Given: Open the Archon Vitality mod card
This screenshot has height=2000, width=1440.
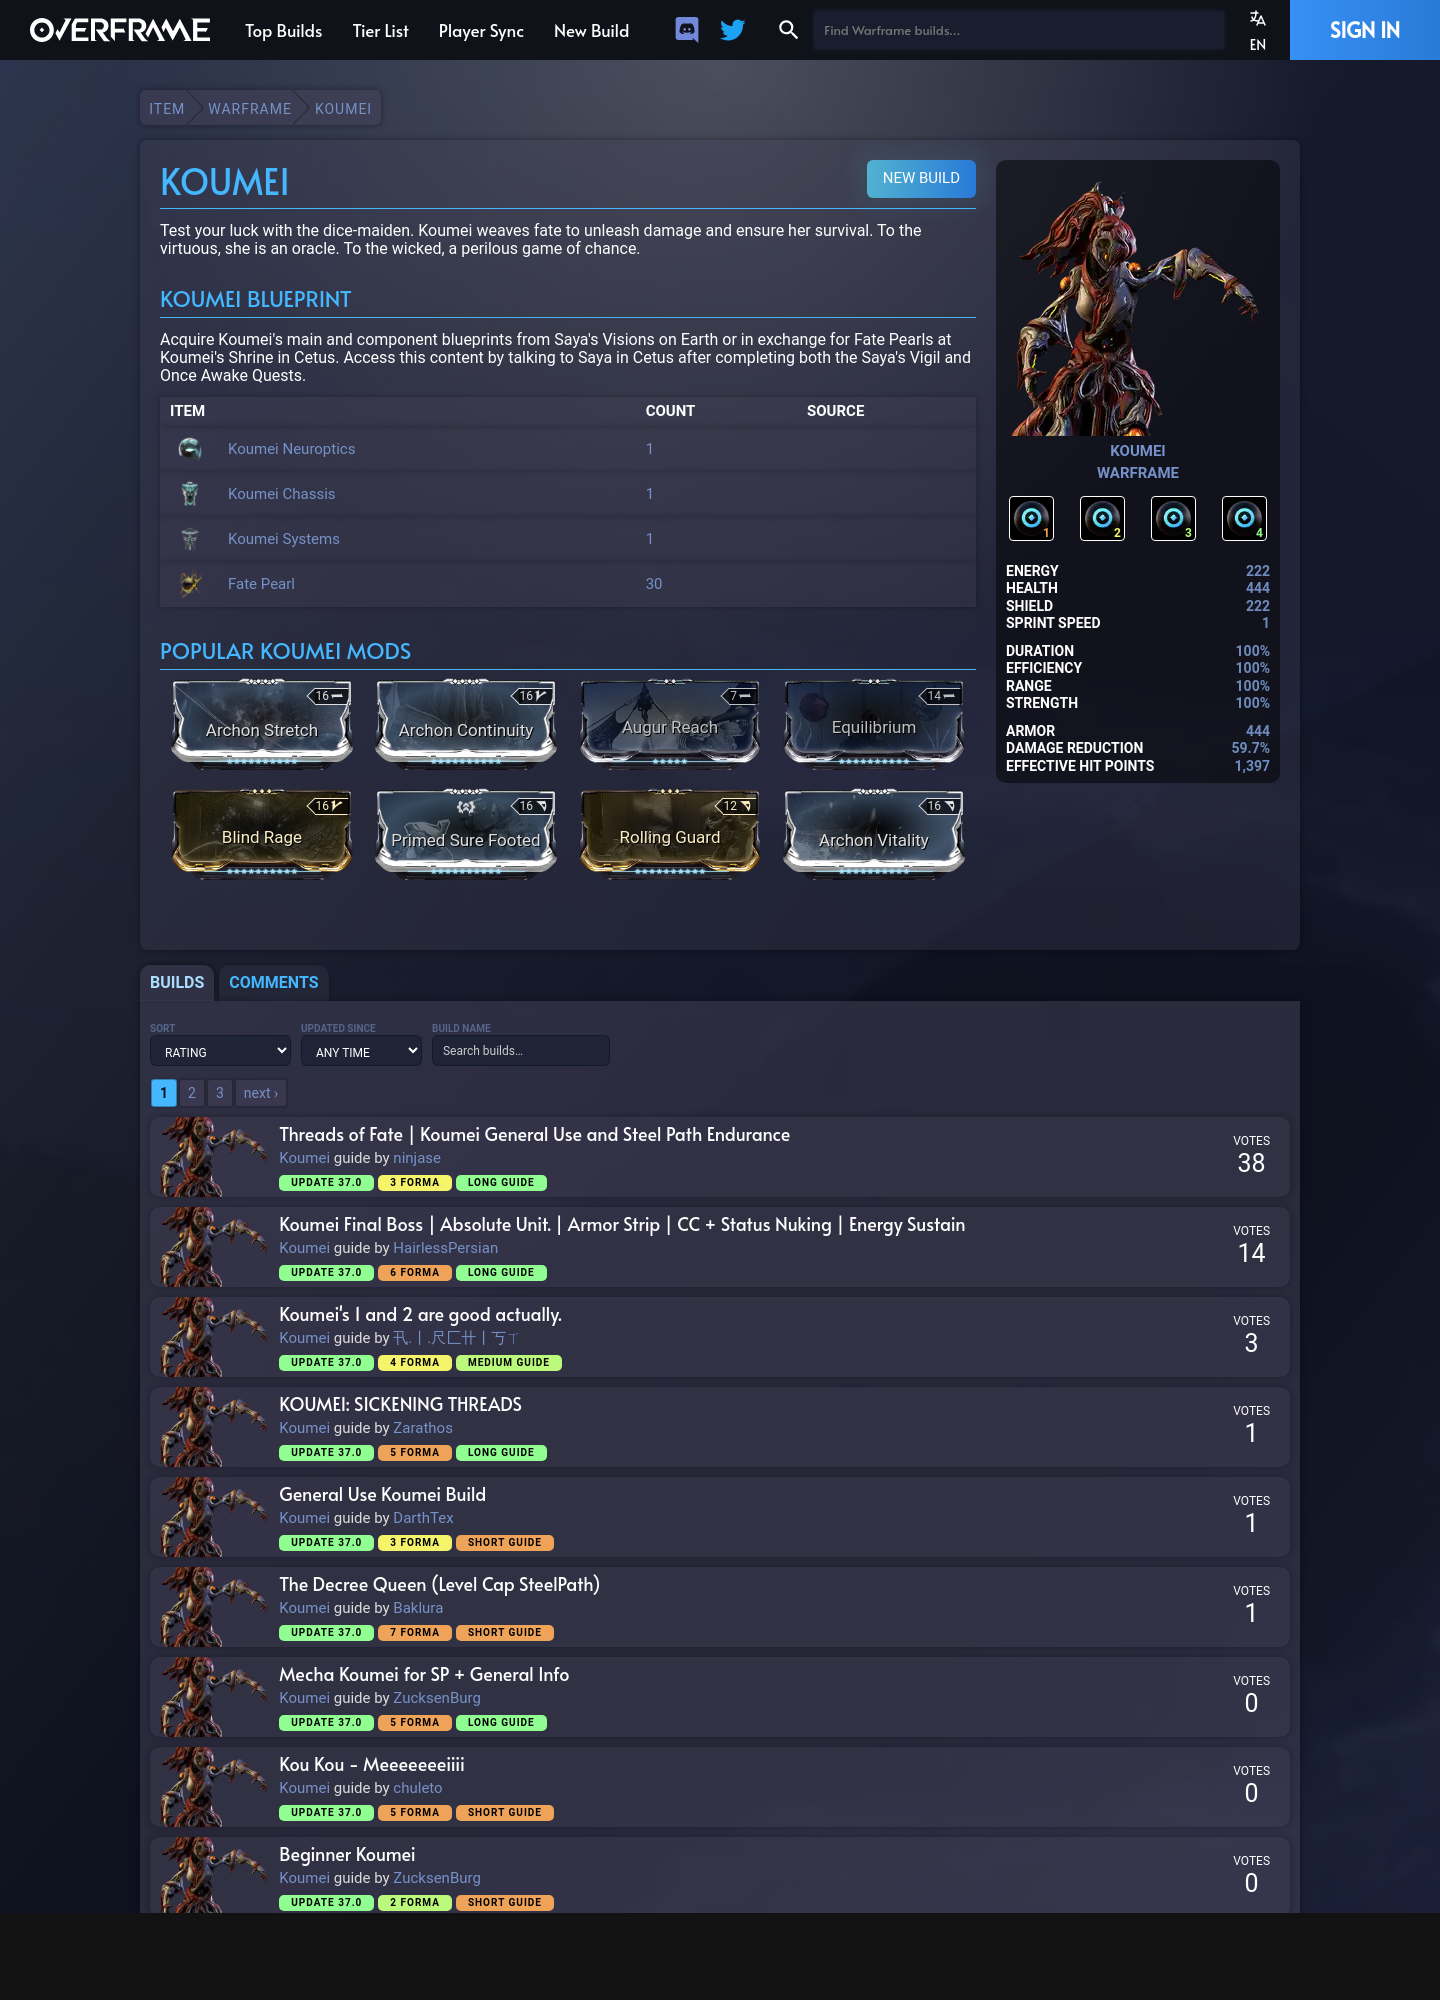Looking at the screenshot, I should [x=874, y=834].
